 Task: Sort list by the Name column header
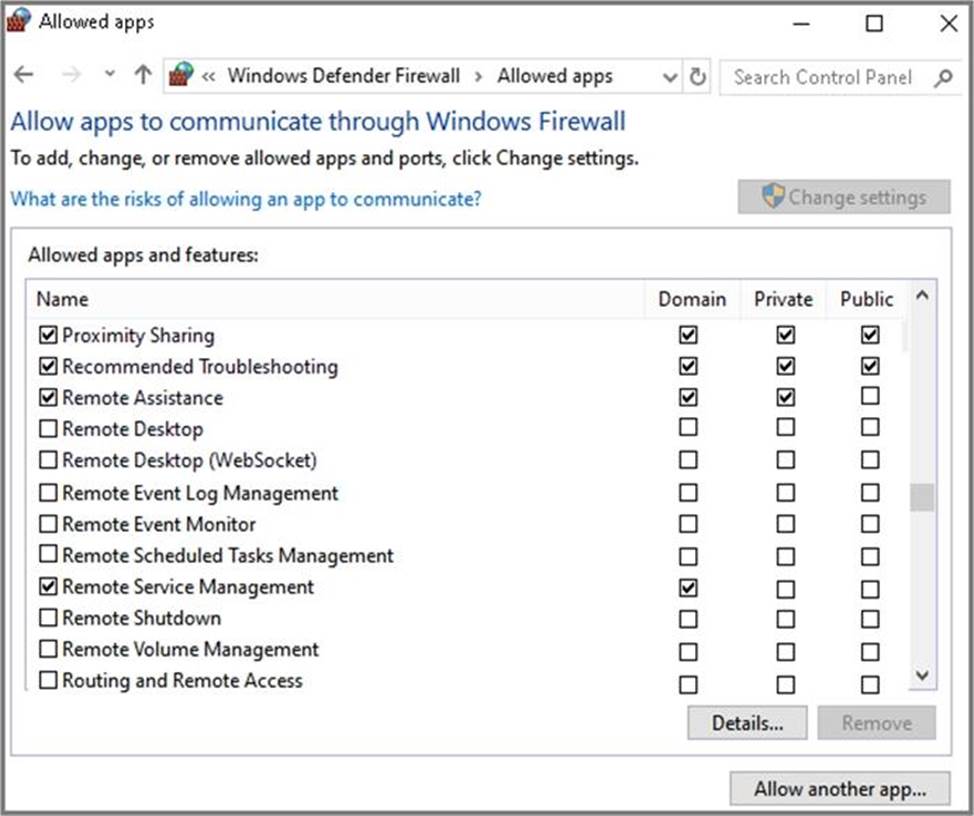click(x=62, y=299)
